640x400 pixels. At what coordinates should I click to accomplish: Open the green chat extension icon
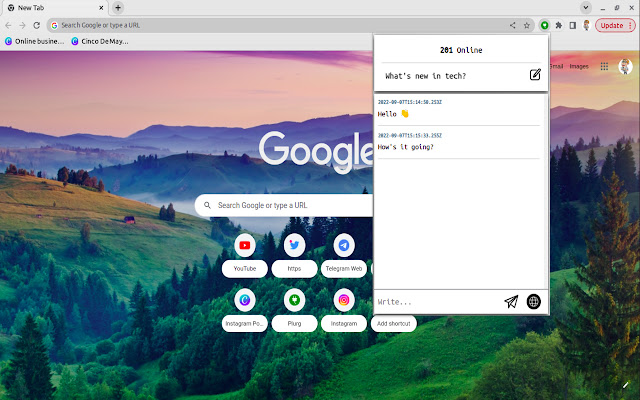[544, 25]
